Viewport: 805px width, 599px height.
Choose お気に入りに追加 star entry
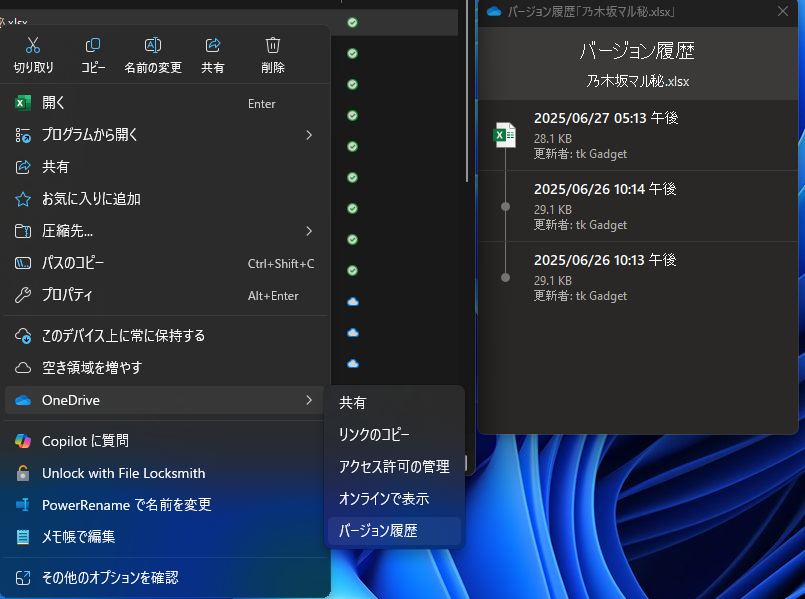tap(165, 199)
